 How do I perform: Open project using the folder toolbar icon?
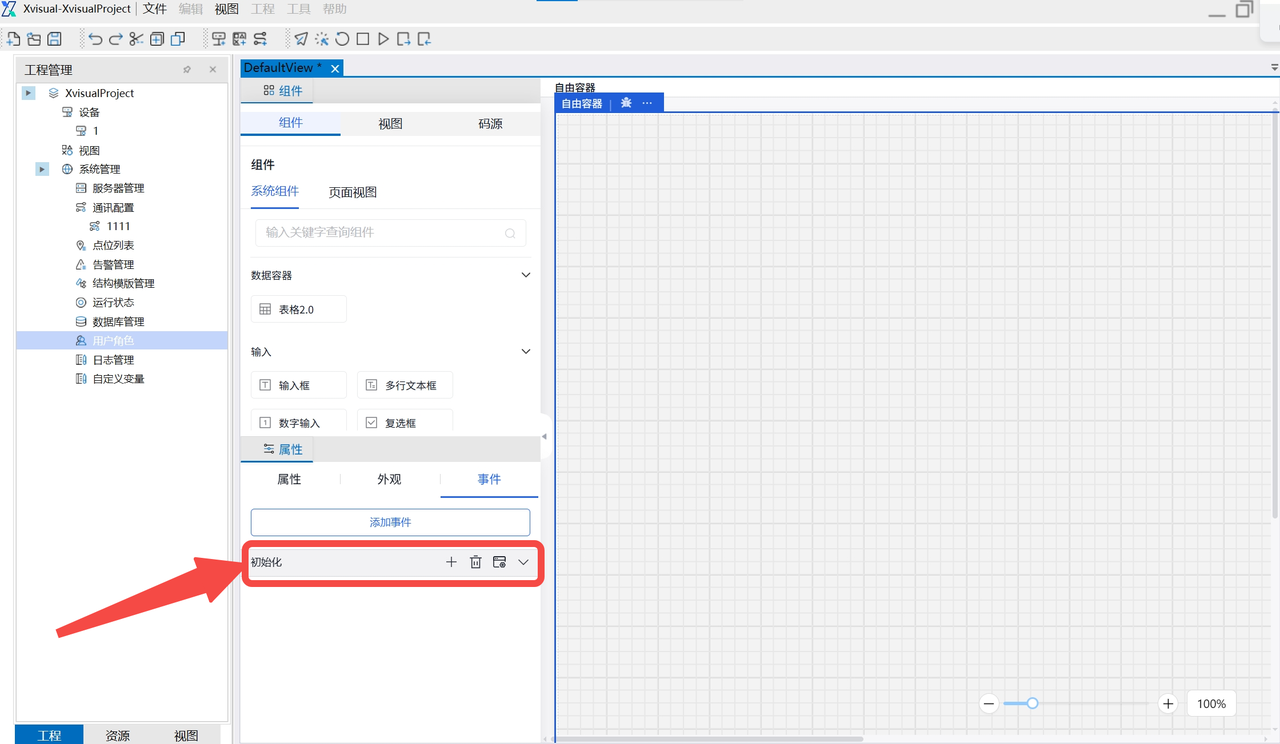pyautogui.click(x=34, y=39)
